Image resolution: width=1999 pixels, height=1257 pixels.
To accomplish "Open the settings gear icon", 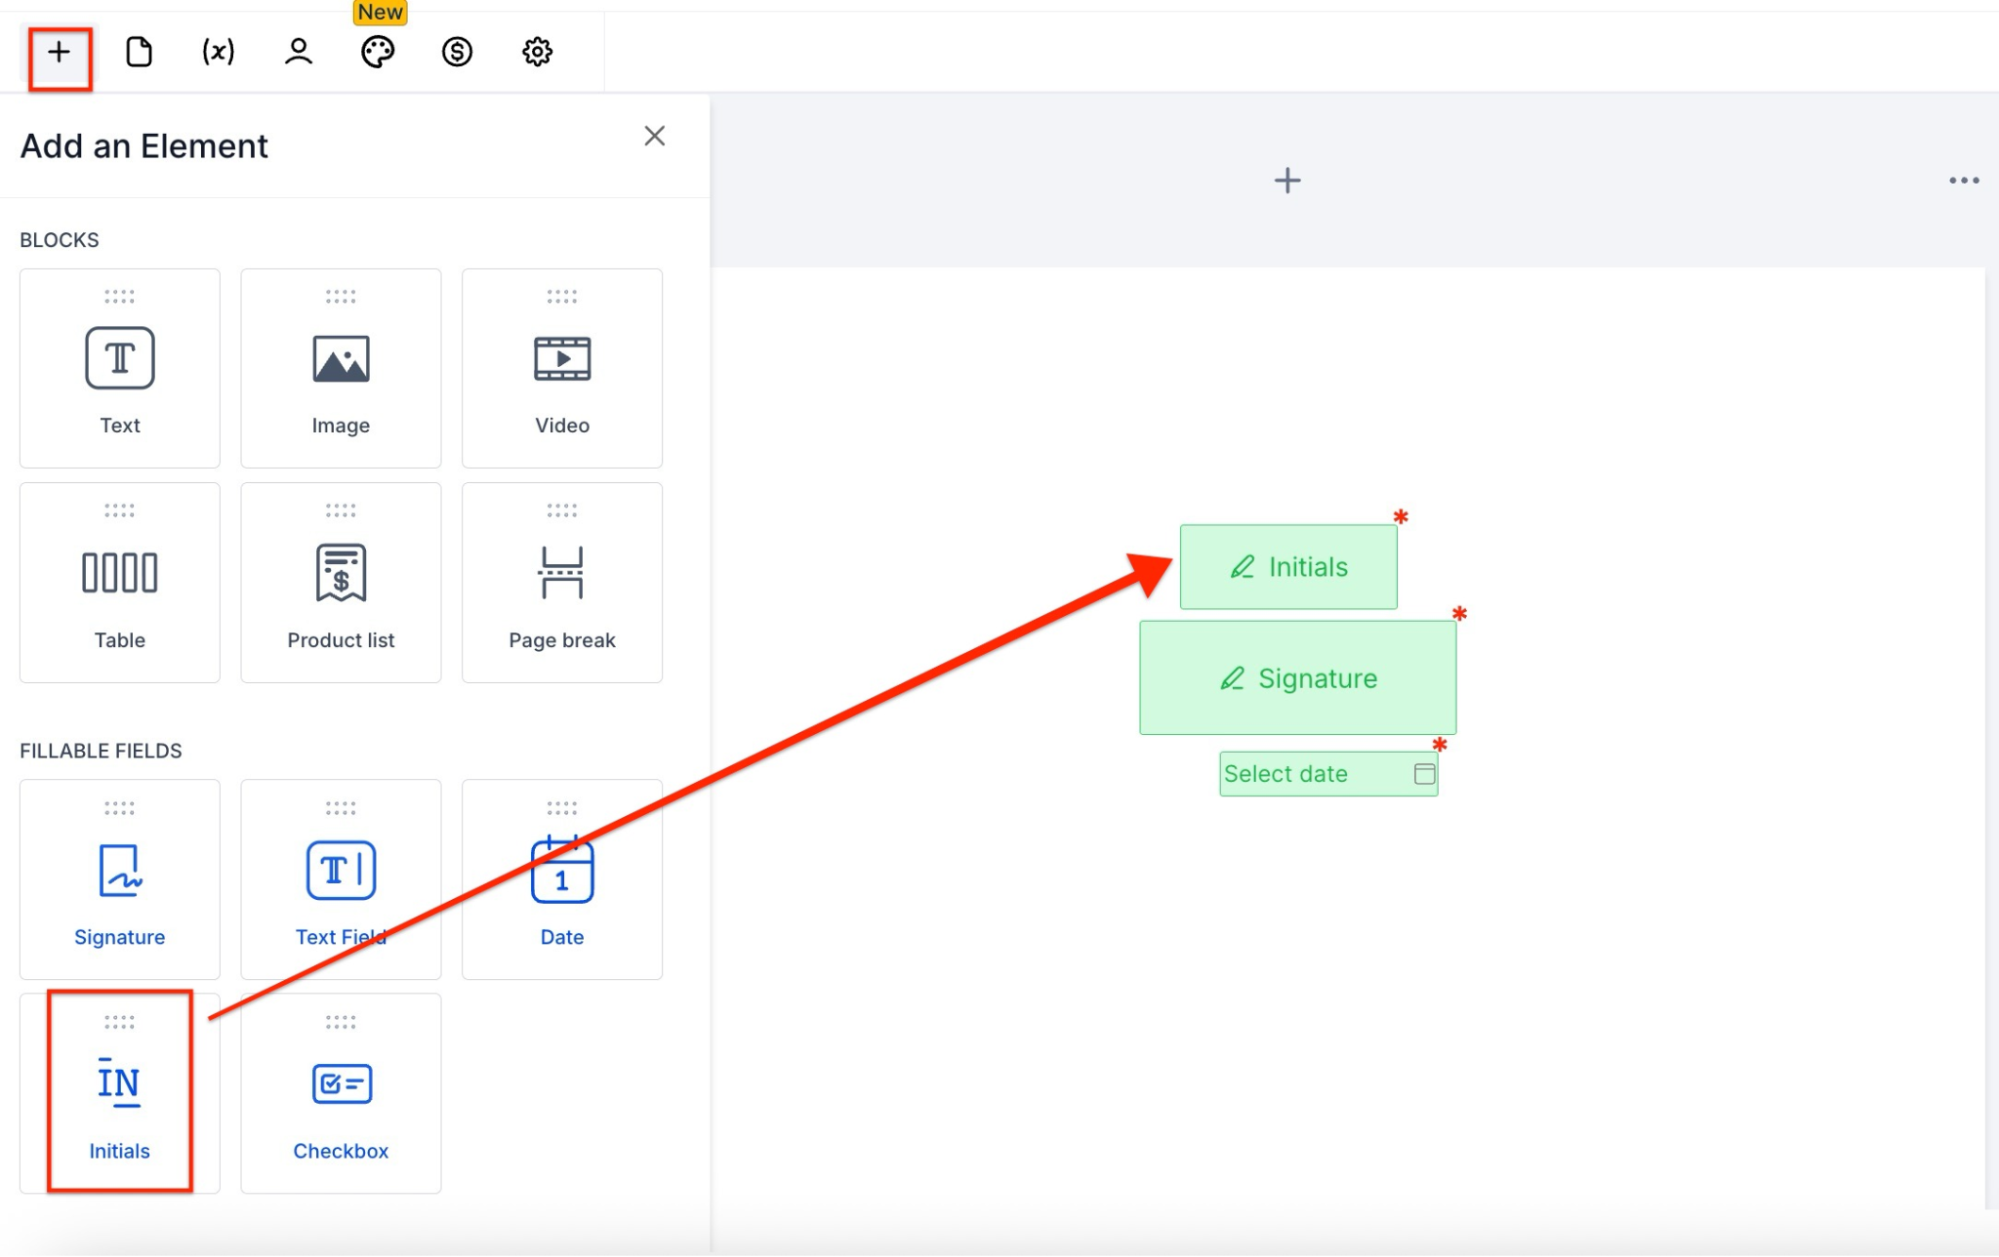I will [x=537, y=52].
